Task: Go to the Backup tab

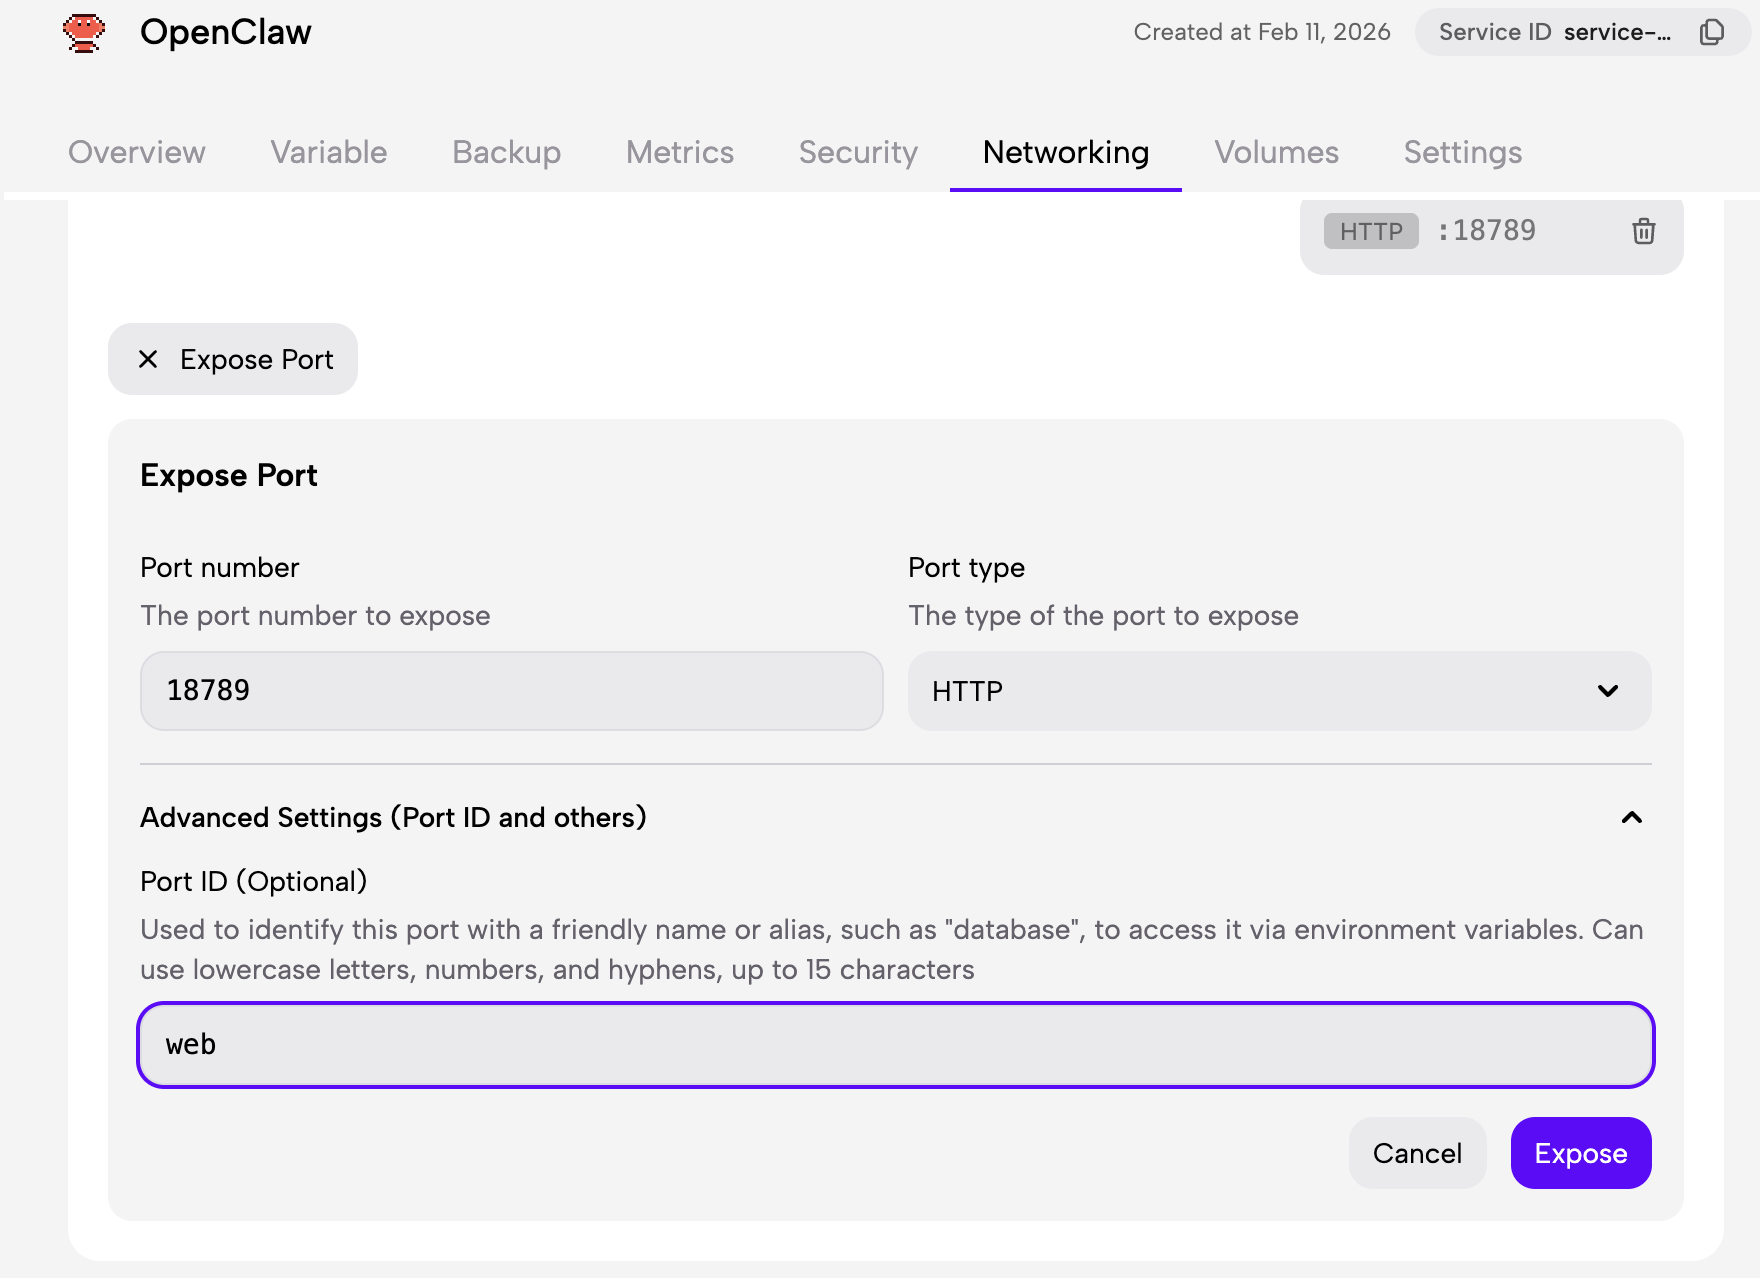Action: click(506, 152)
